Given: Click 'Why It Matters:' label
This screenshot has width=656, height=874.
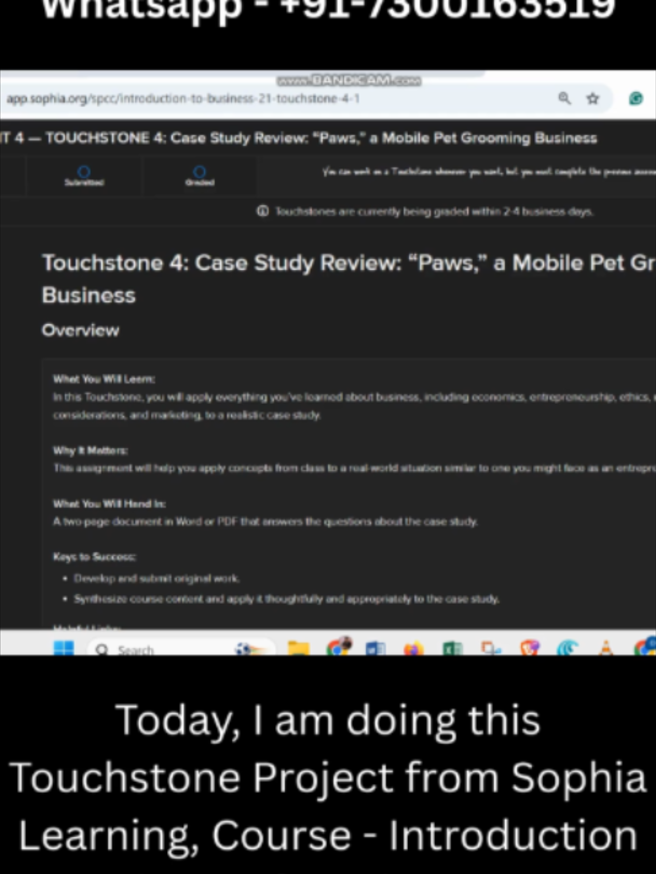Looking at the screenshot, I should 90,450.
